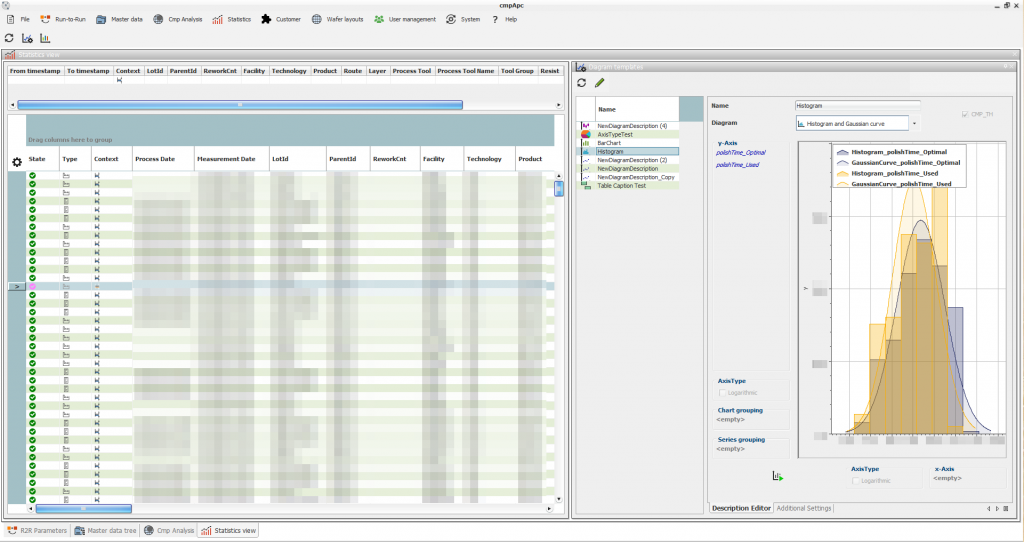Open the R2R Parameters bottom tab
1024x542 pixels.
pos(37,530)
